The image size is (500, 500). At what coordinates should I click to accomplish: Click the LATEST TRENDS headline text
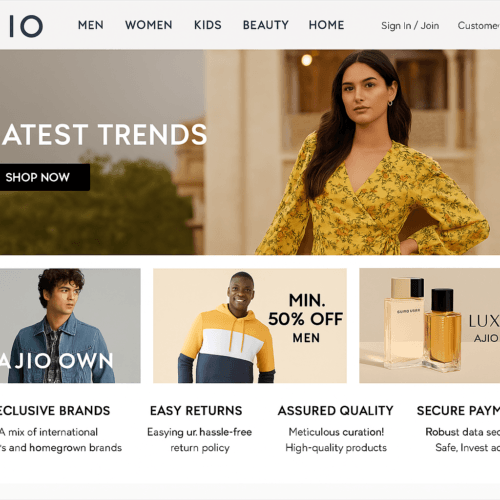coord(104,135)
